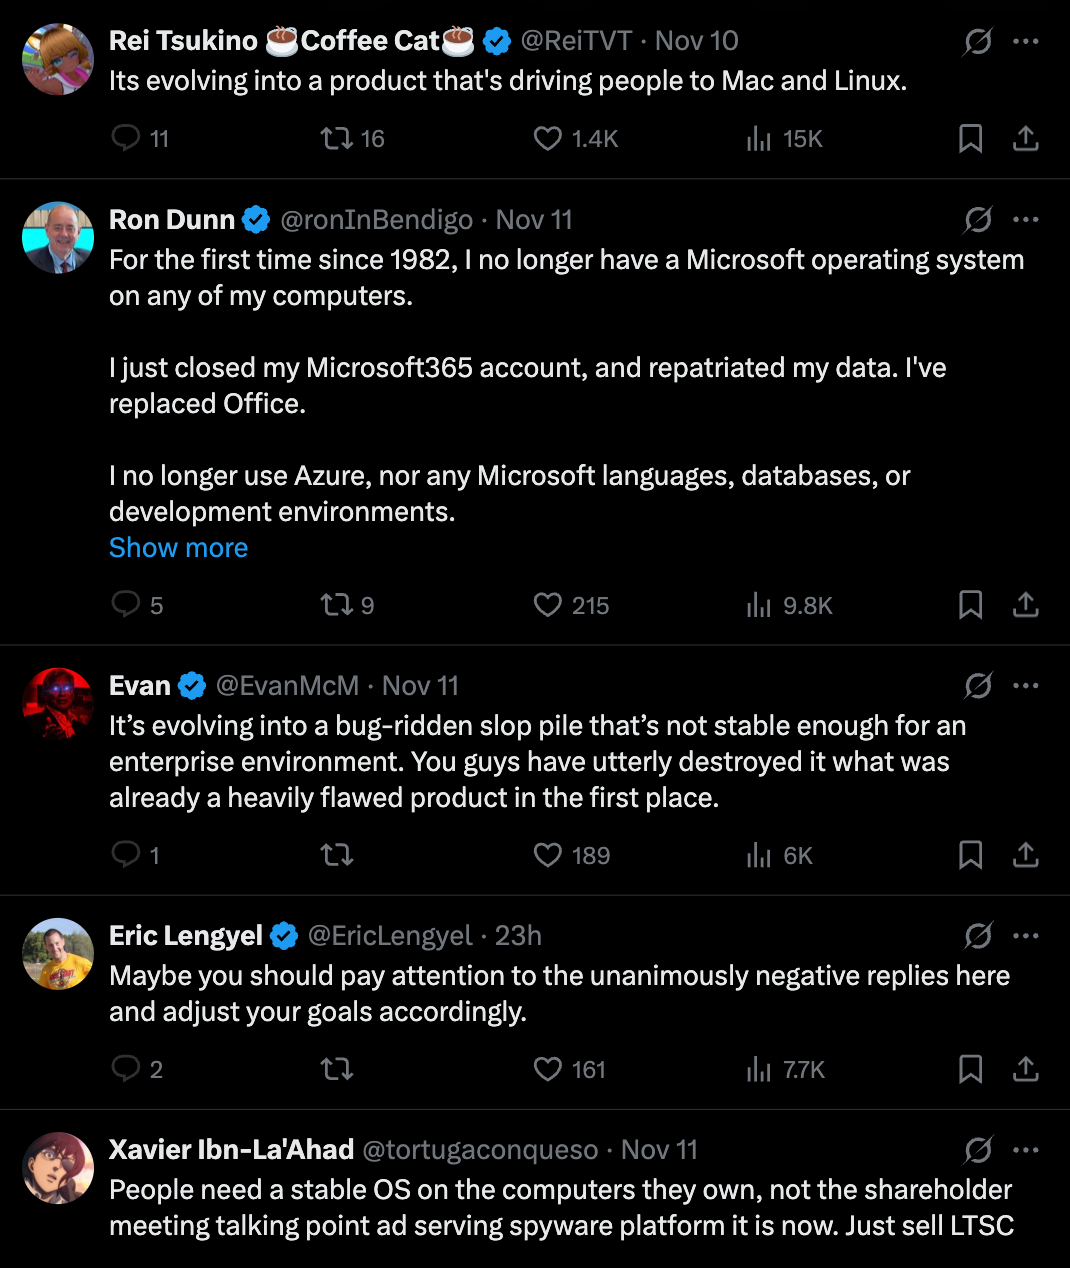Repost Ron Dunn's tweet
The height and width of the screenshot is (1268, 1070).
pos(336,605)
